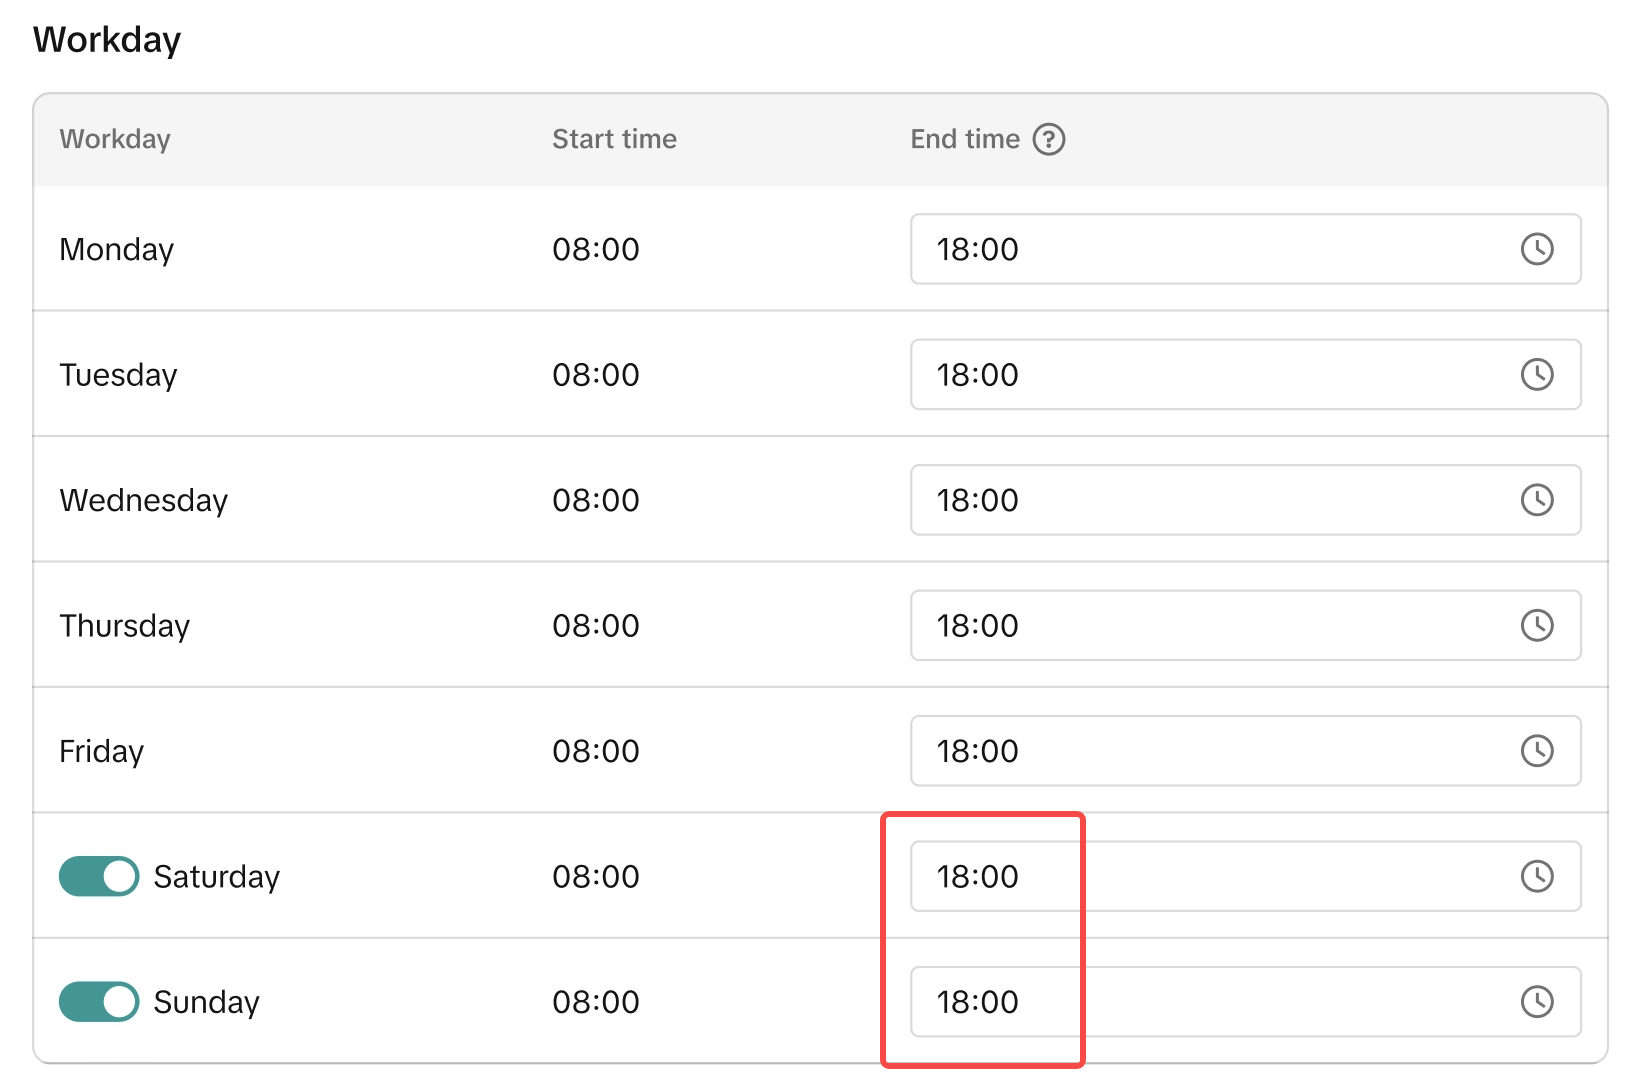
Task: Open Sunday end time clock picker
Action: 1536,1002
